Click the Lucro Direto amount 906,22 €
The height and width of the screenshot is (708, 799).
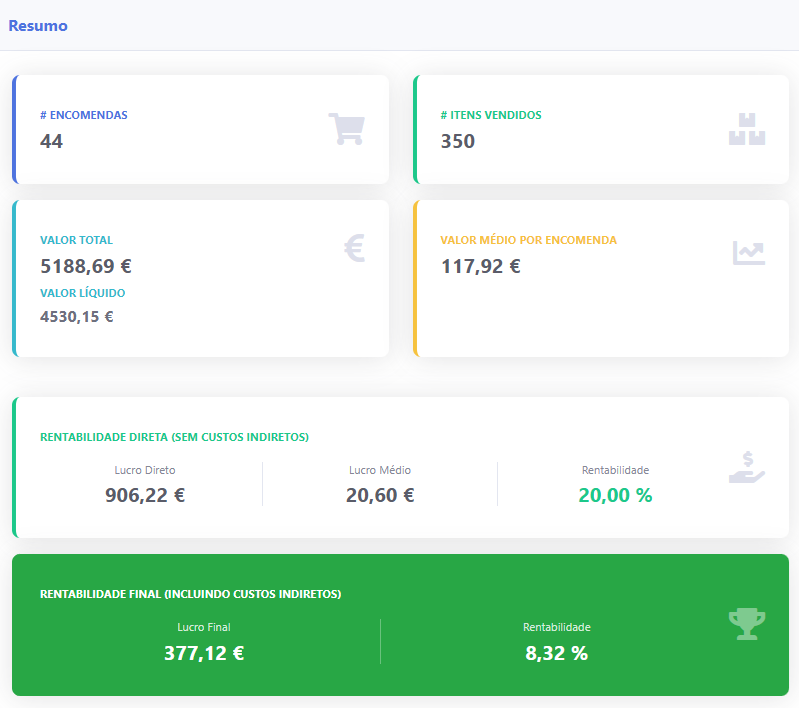tap(145, 494)
